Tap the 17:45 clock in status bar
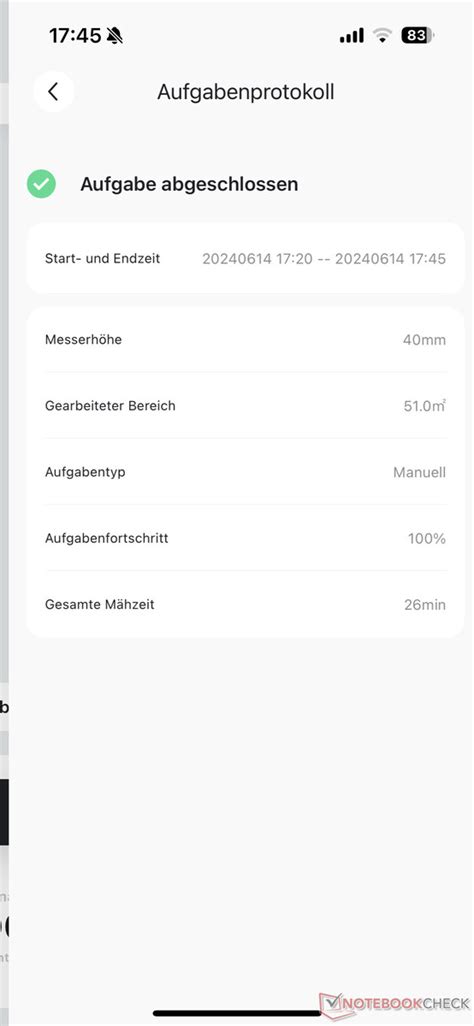The height and width of the screenshot is (1026, 474). (x=75, y=35)
